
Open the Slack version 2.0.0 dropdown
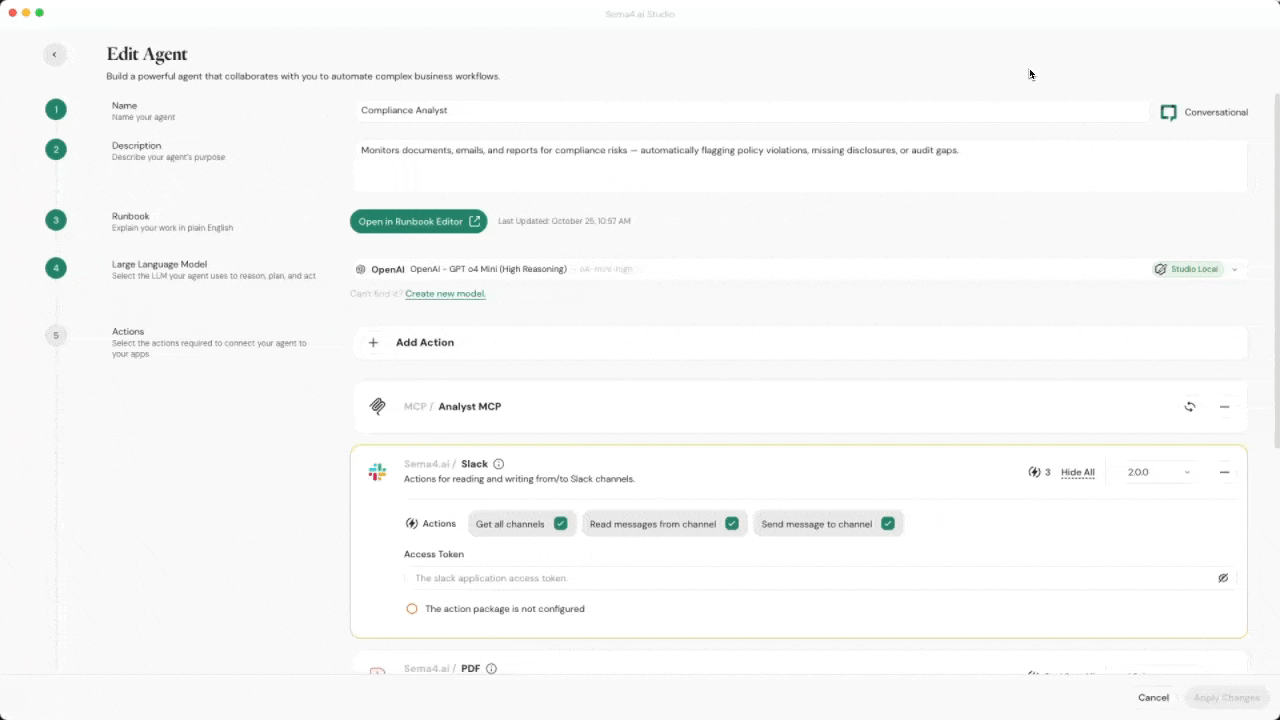click(1158, 471)
